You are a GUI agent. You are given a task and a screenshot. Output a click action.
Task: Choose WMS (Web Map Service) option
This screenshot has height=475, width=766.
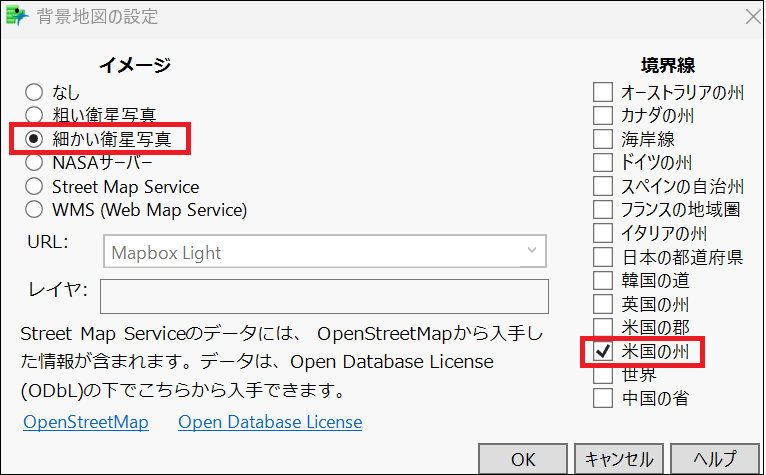(x=34, y=210)
